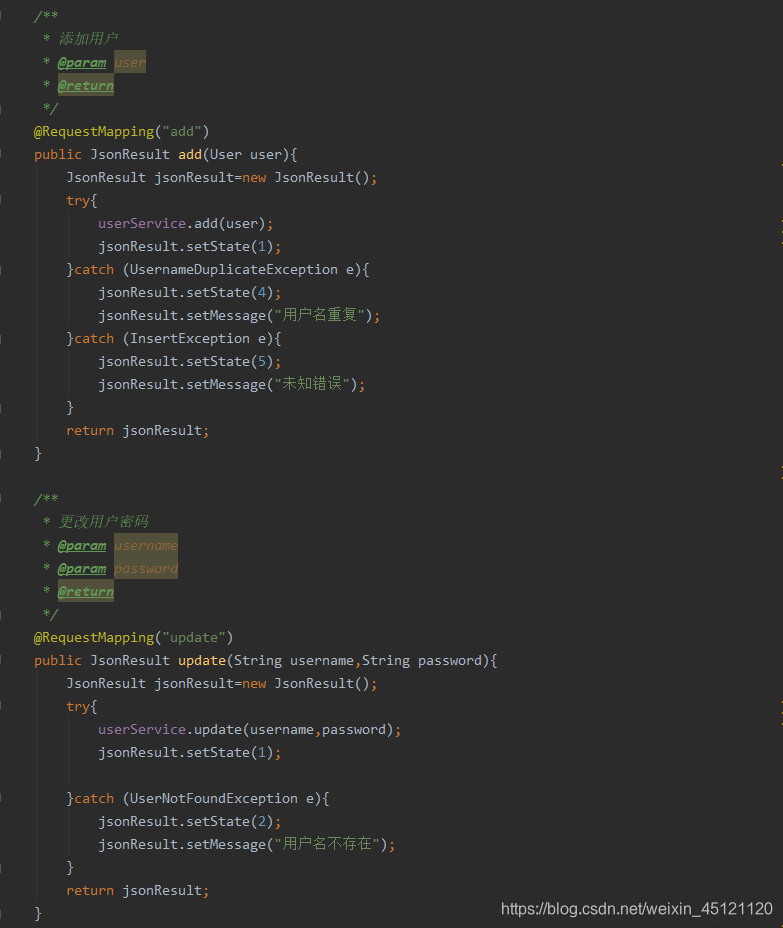Click the catch (InsertException e) line
The height and width of the screenshot is (928, 783).
(174, 339)
